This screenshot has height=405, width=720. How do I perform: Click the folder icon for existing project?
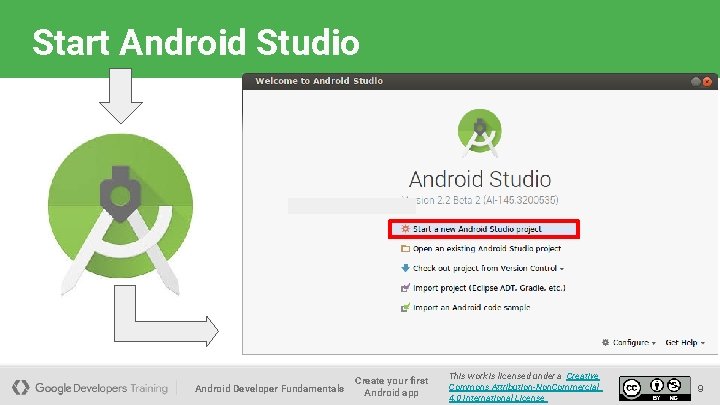405,248
